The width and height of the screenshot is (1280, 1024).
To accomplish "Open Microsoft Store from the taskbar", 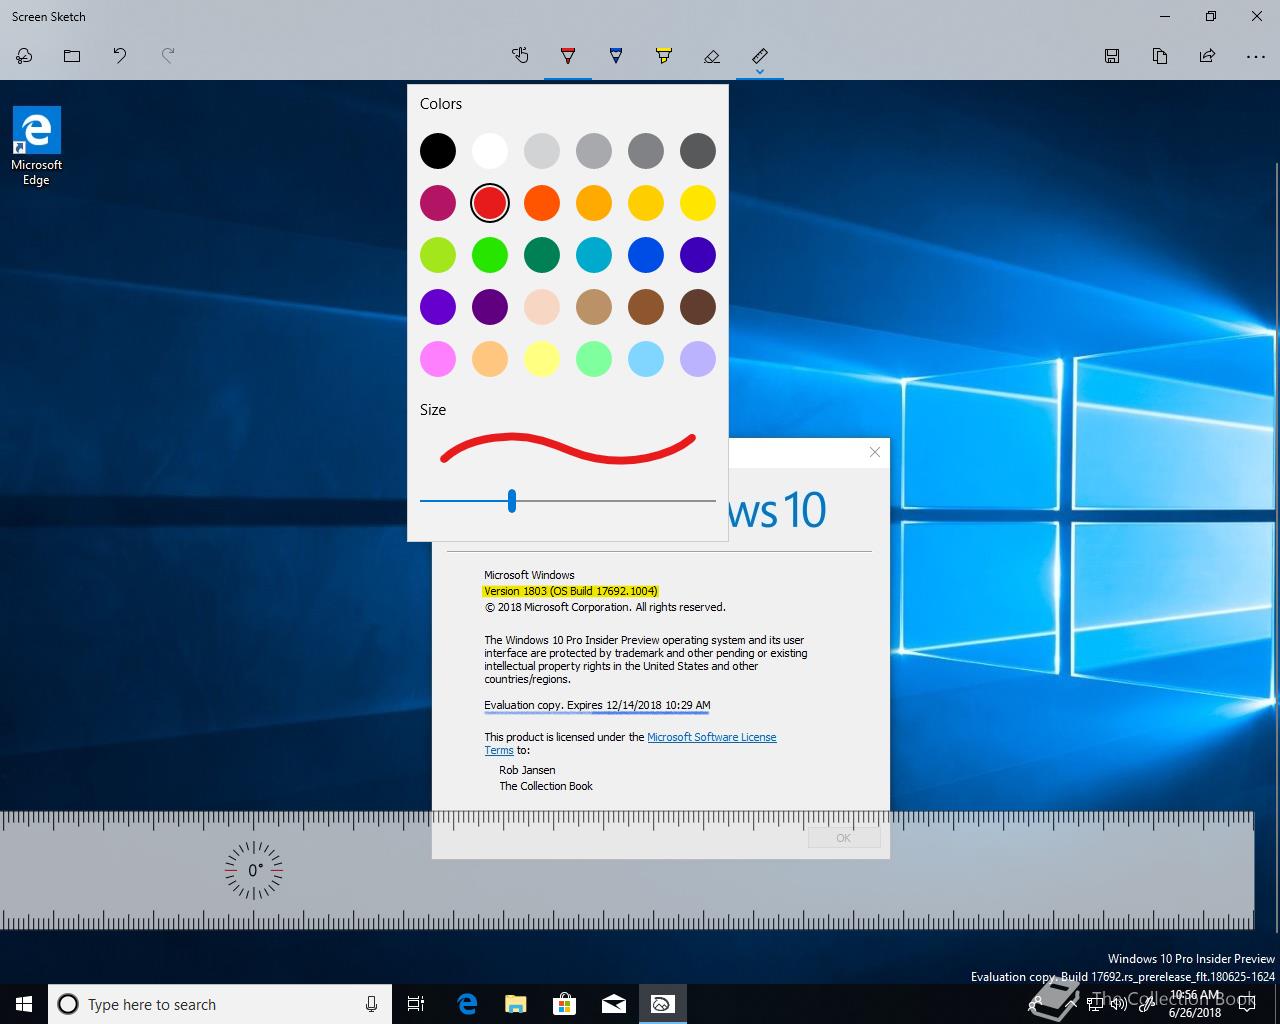I will pyautogui.click(x=565, y=1004).
